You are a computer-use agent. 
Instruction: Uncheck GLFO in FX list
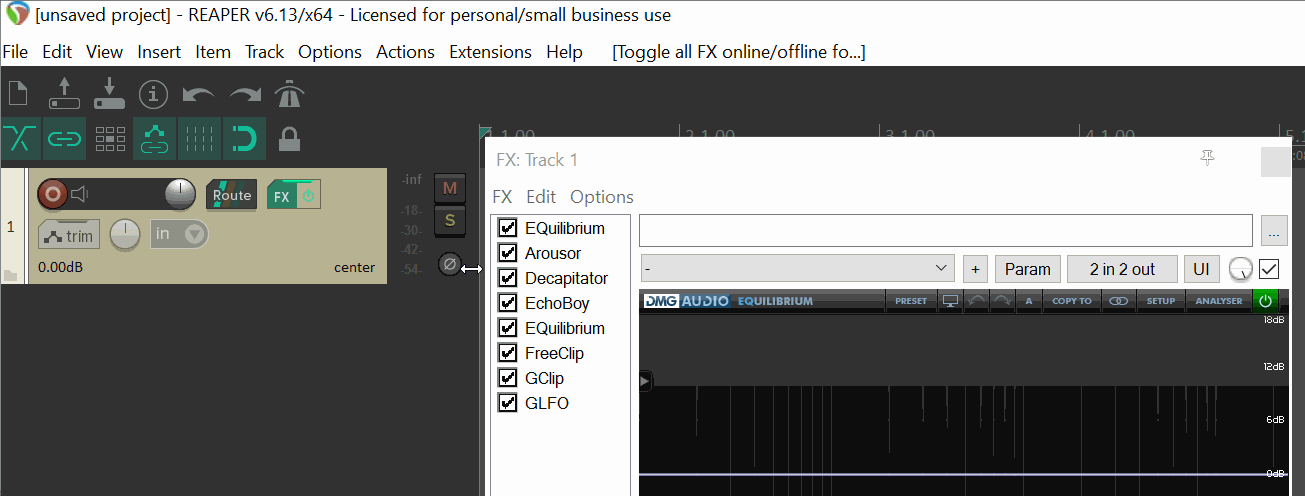[x=508, y=403]
